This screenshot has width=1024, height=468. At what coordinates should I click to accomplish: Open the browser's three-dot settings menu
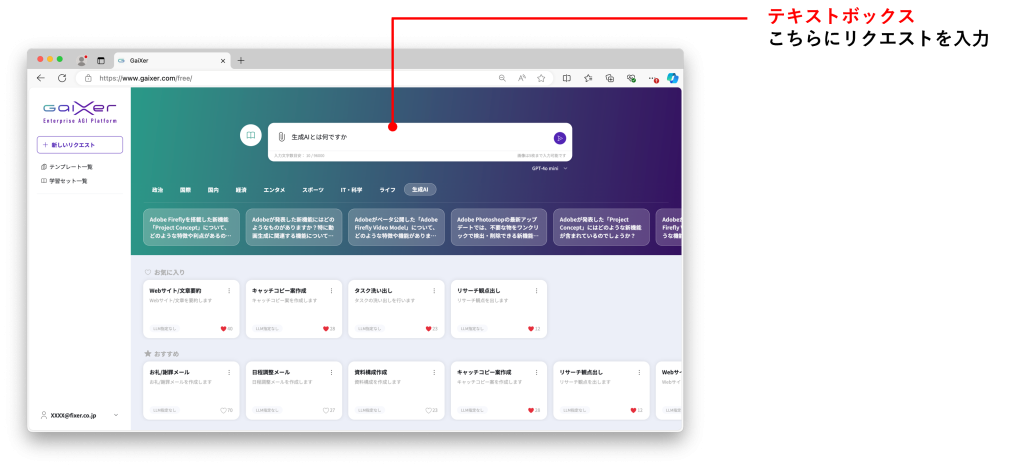coord(652,78)
